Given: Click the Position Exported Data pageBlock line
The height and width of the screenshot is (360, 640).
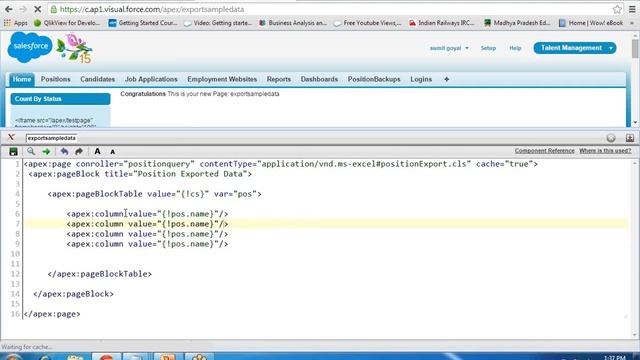Looking at the screenshot, I should click(x=140, y=174).
